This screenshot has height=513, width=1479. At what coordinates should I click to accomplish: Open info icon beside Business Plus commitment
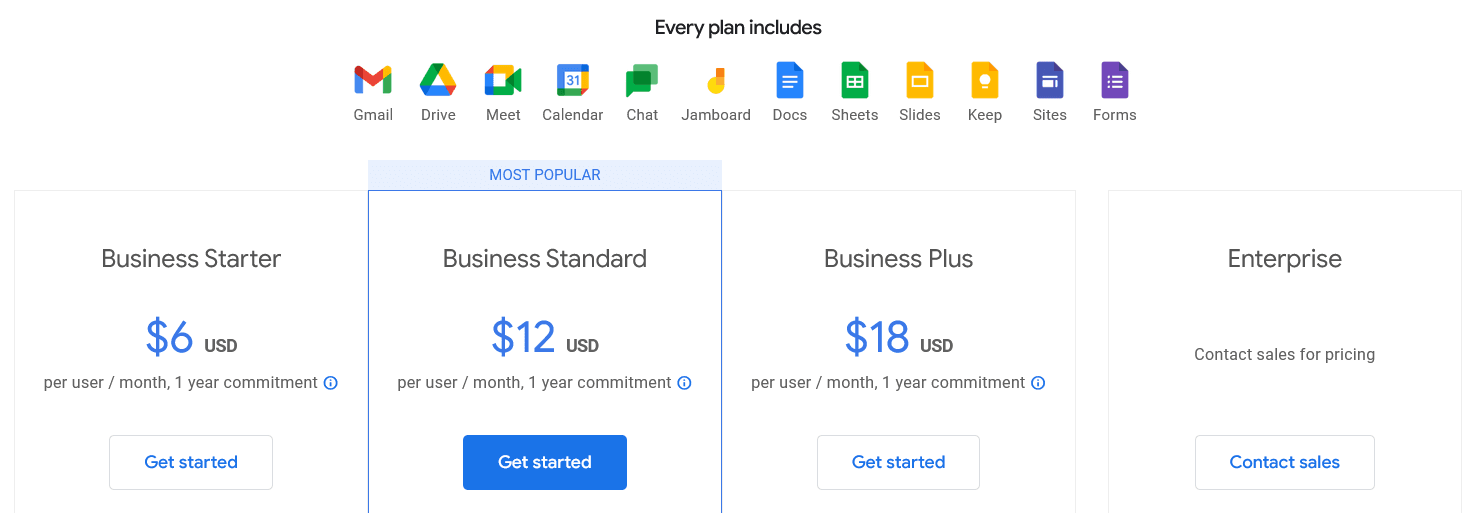tap(1038, 383)
